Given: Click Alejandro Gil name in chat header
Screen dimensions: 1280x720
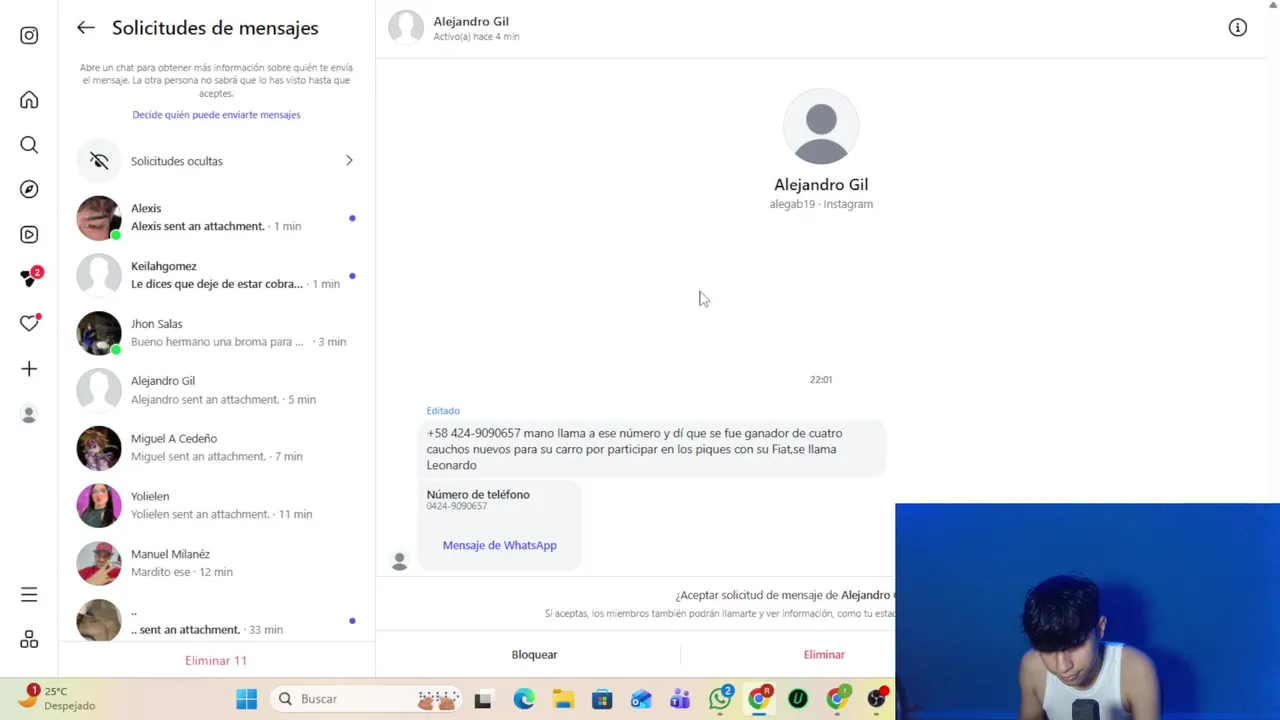Looking at the screenshot, I should point(471,21).
